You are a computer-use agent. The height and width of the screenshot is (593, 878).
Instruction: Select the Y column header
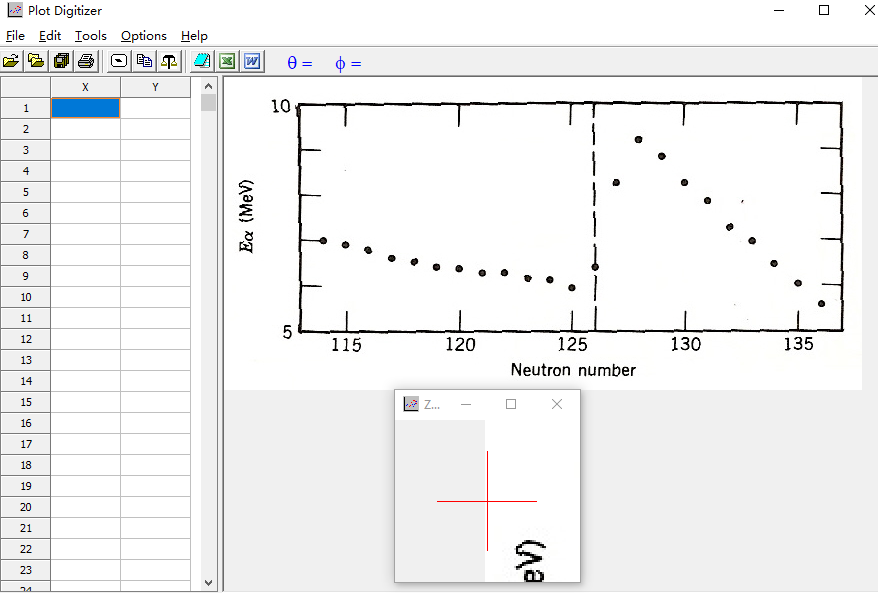tap(155, 86)
